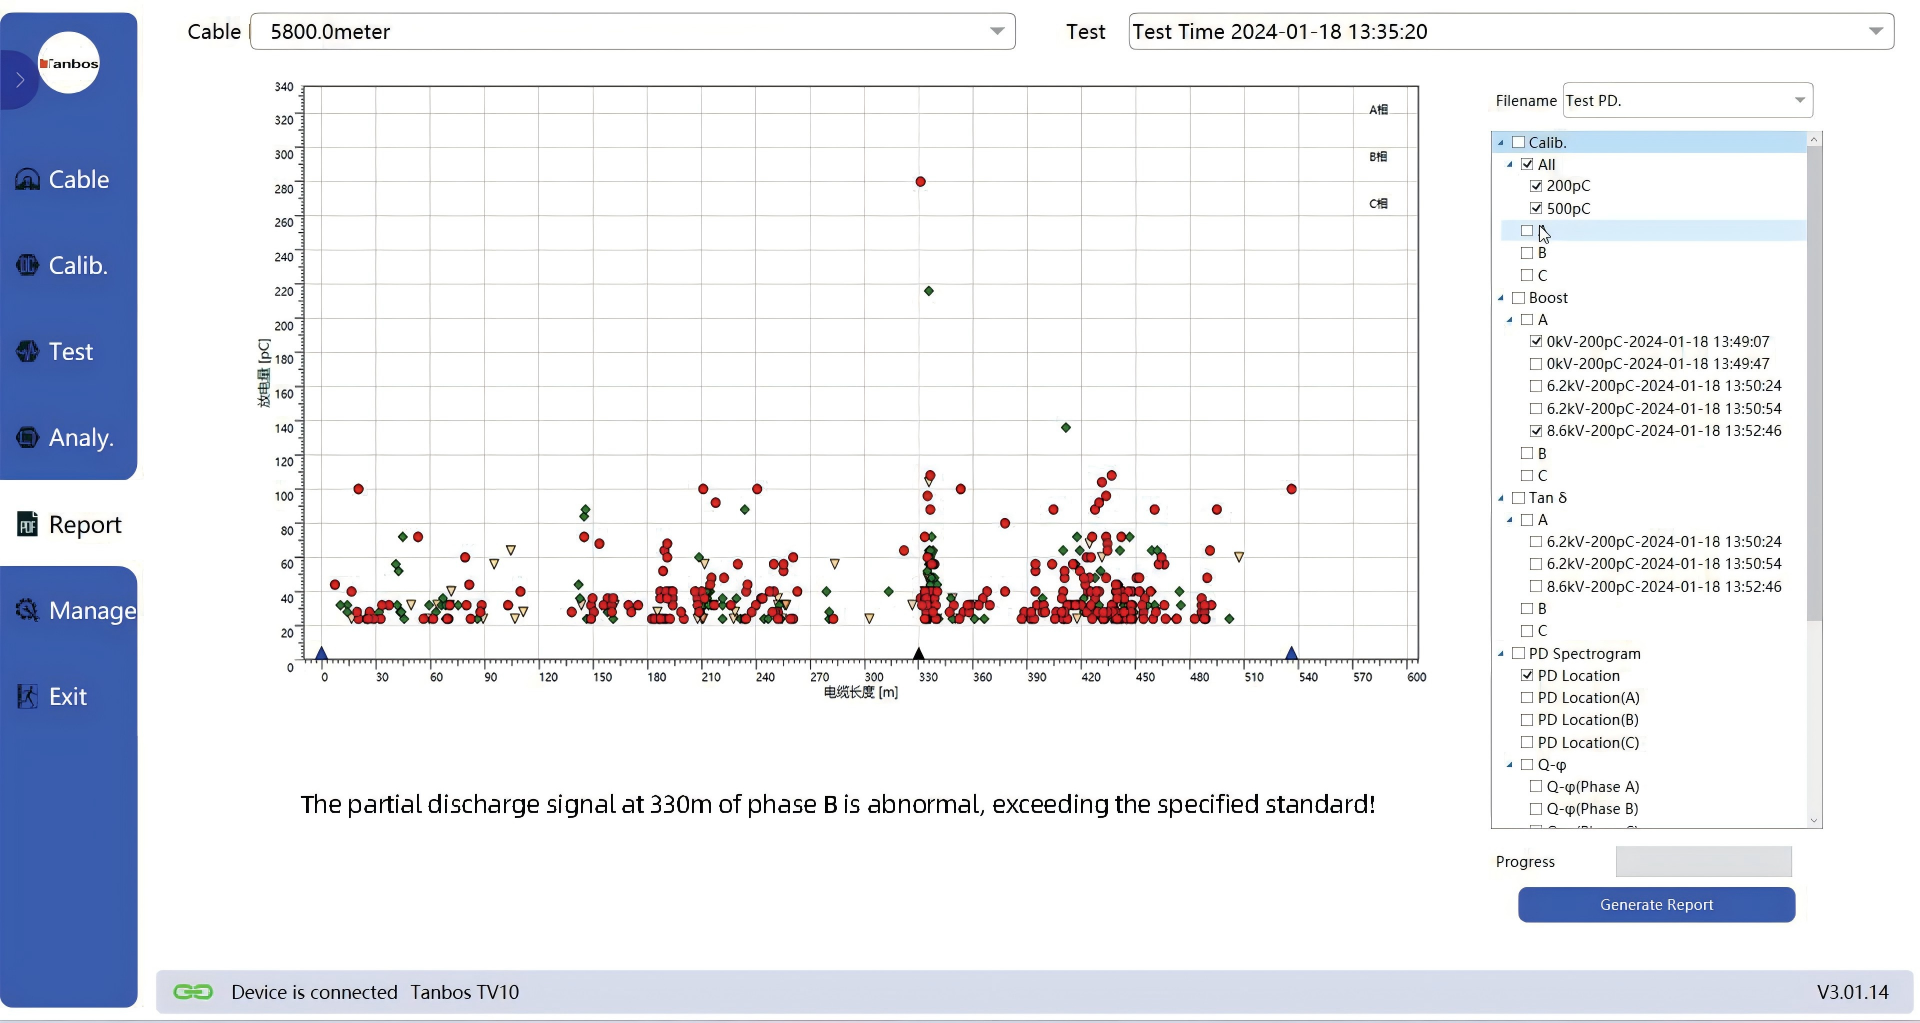Viewport: 1920px width, 1023px height.
Task: Switch to the Report tab
Action: [69, 525]
